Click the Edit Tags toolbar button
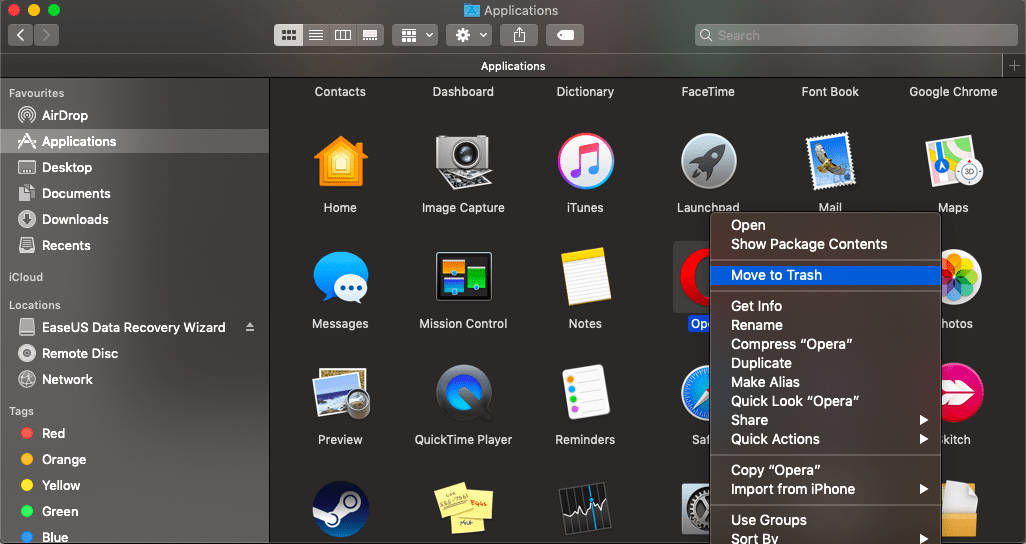Screen dimensions: 1026x544 565,35
